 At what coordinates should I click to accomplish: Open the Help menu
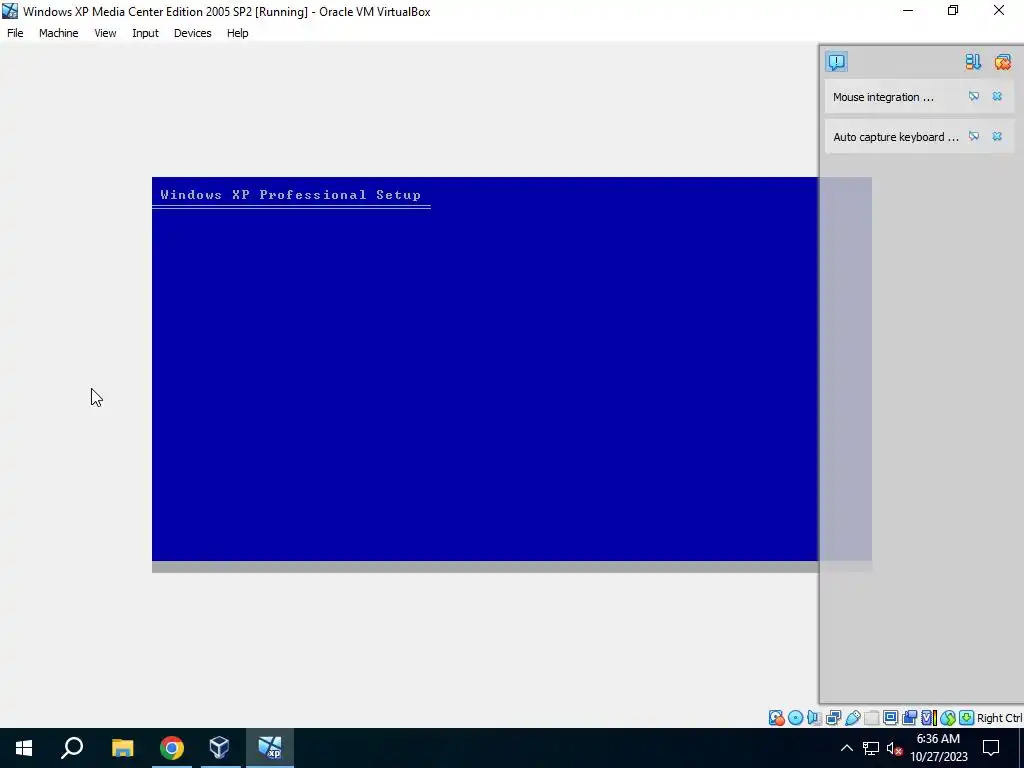(238, 33)
